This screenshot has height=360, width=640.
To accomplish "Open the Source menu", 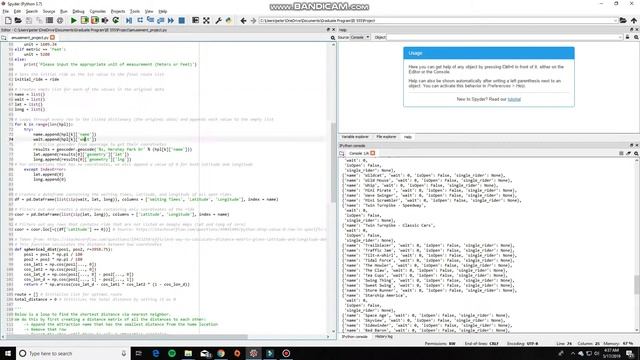I will tap(49, 11).
